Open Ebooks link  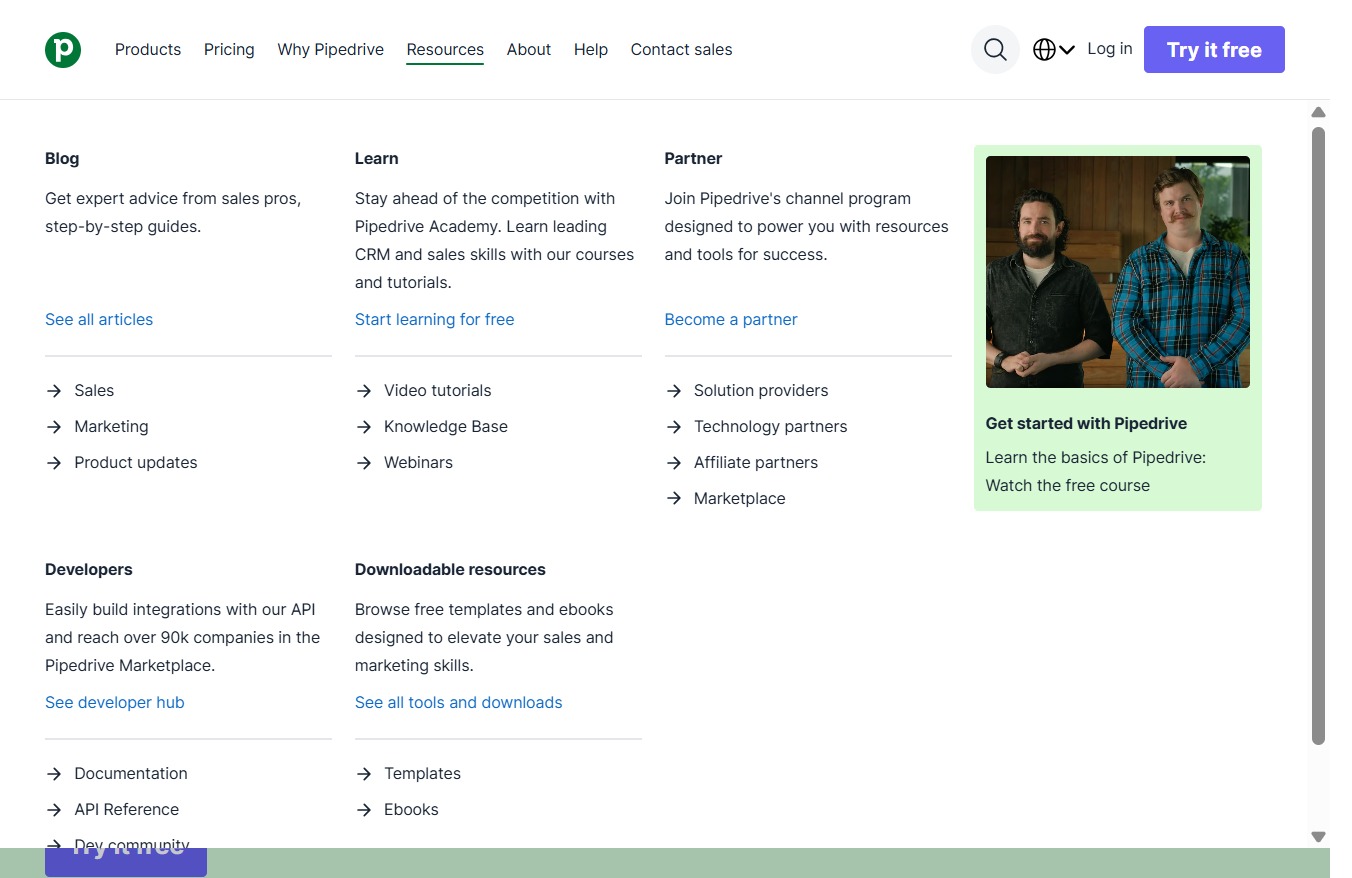coord(412,810)
